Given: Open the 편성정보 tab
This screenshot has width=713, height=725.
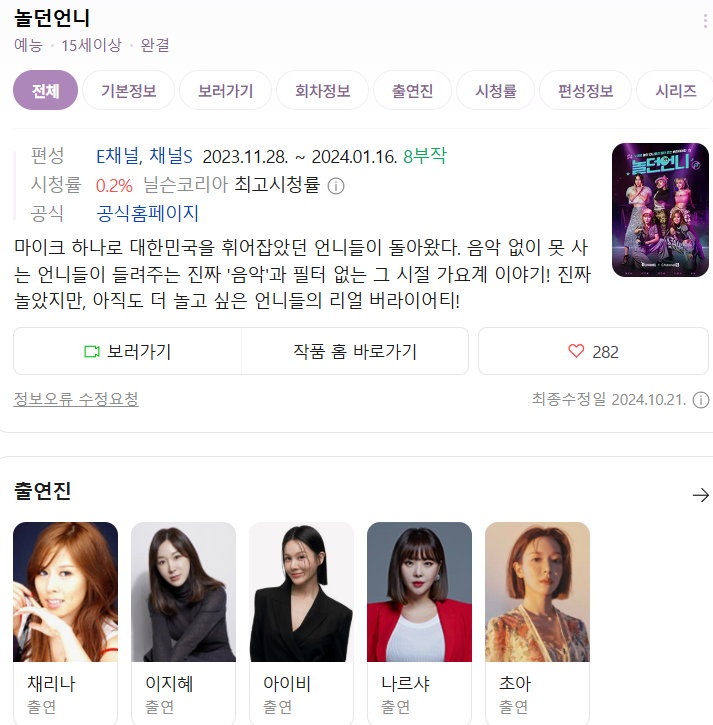Looking at the screenshot, I should (x=585, y=90).
